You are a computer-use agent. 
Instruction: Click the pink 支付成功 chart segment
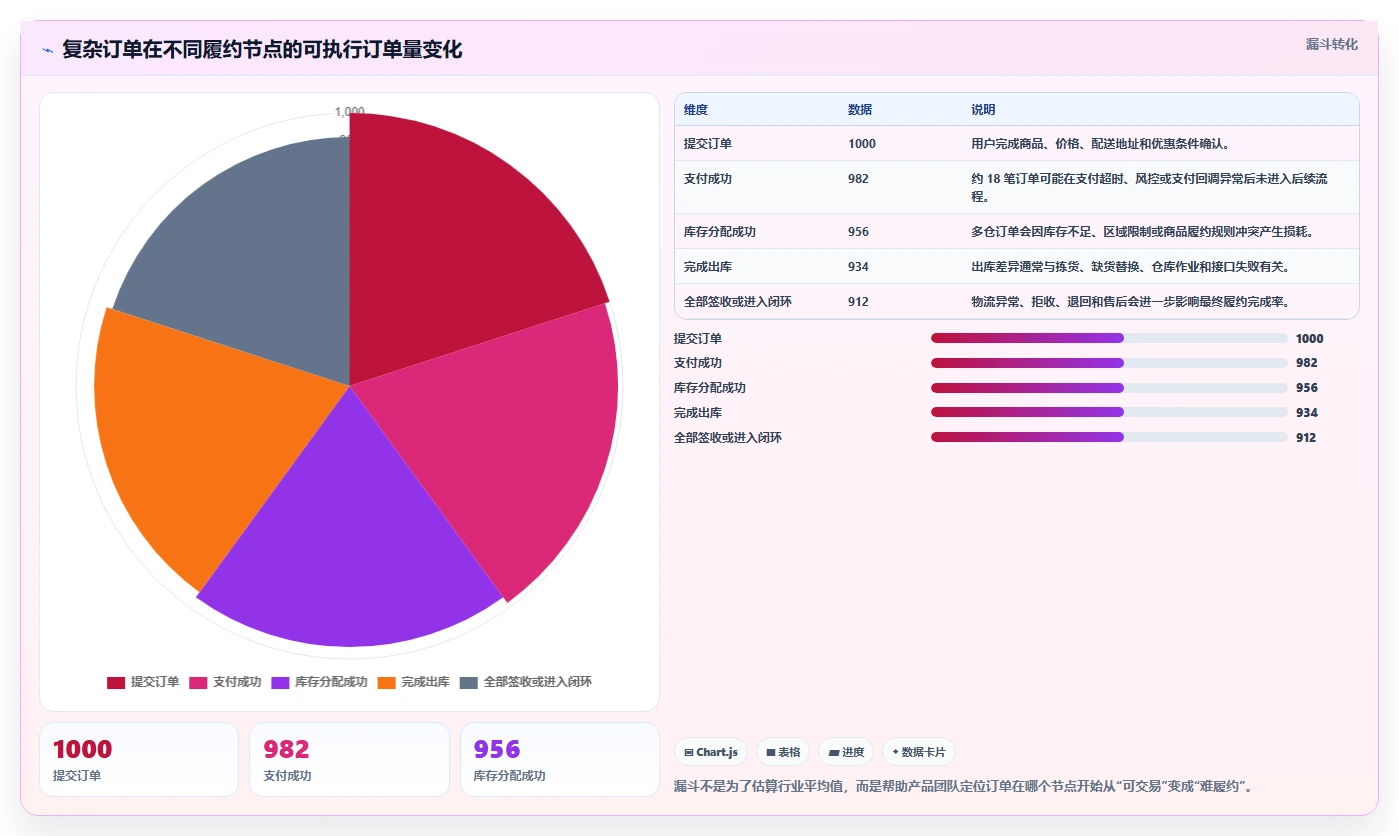tap(510, 440)
